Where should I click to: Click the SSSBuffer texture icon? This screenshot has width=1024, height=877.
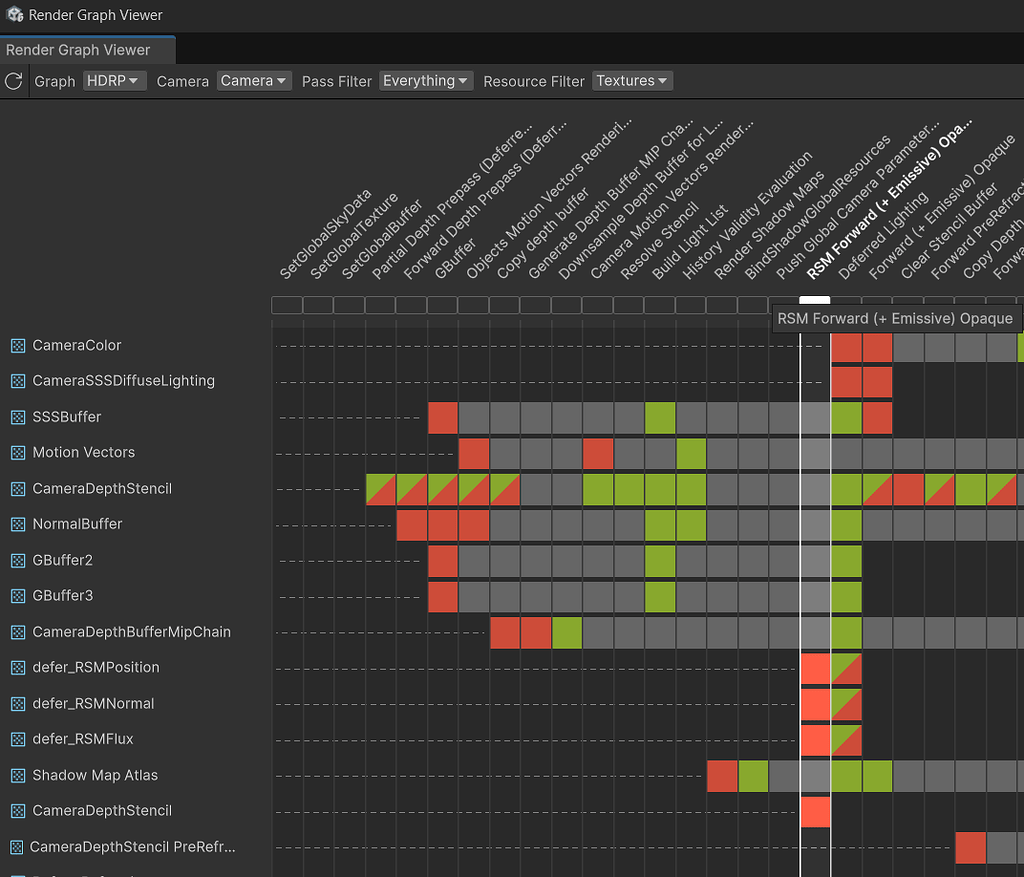point(18,417)
